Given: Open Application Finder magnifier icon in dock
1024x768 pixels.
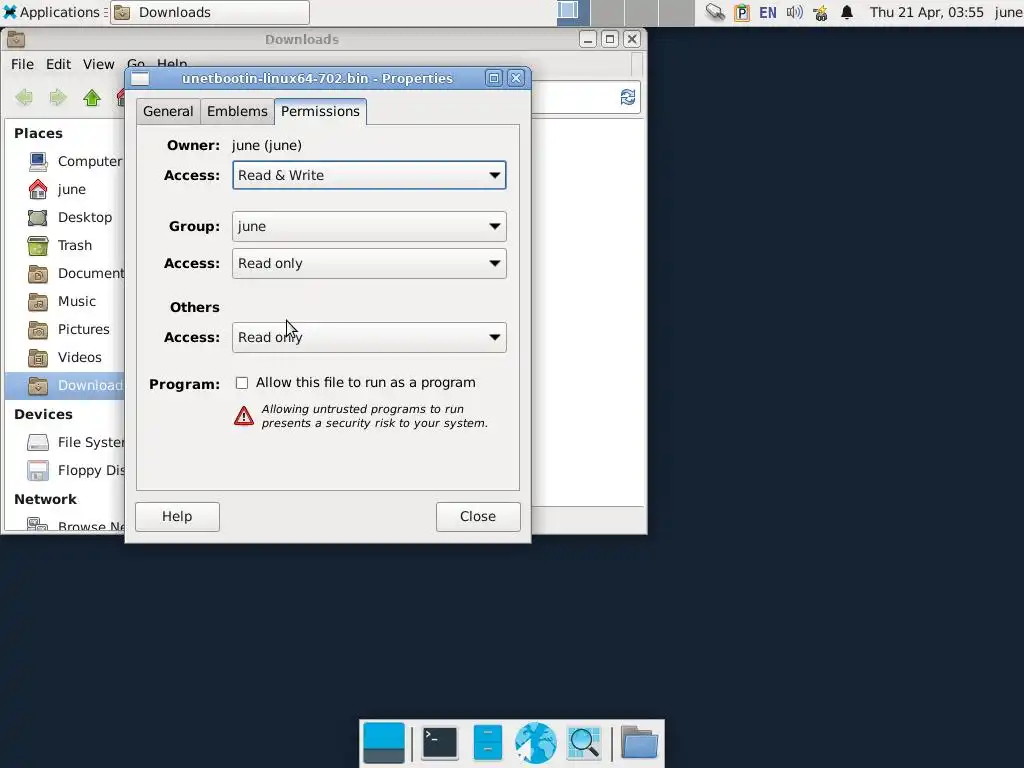Looking at the screenshot, I should [x=584, y=743].
